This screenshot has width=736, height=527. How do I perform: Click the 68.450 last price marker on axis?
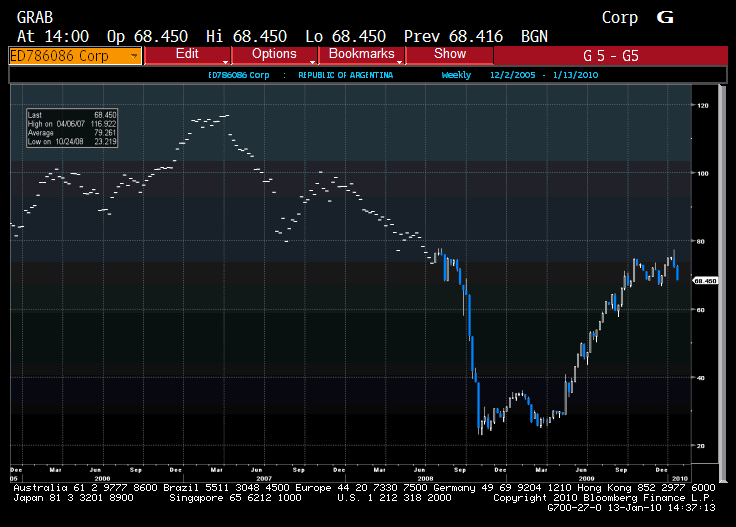tap(705, 281)
